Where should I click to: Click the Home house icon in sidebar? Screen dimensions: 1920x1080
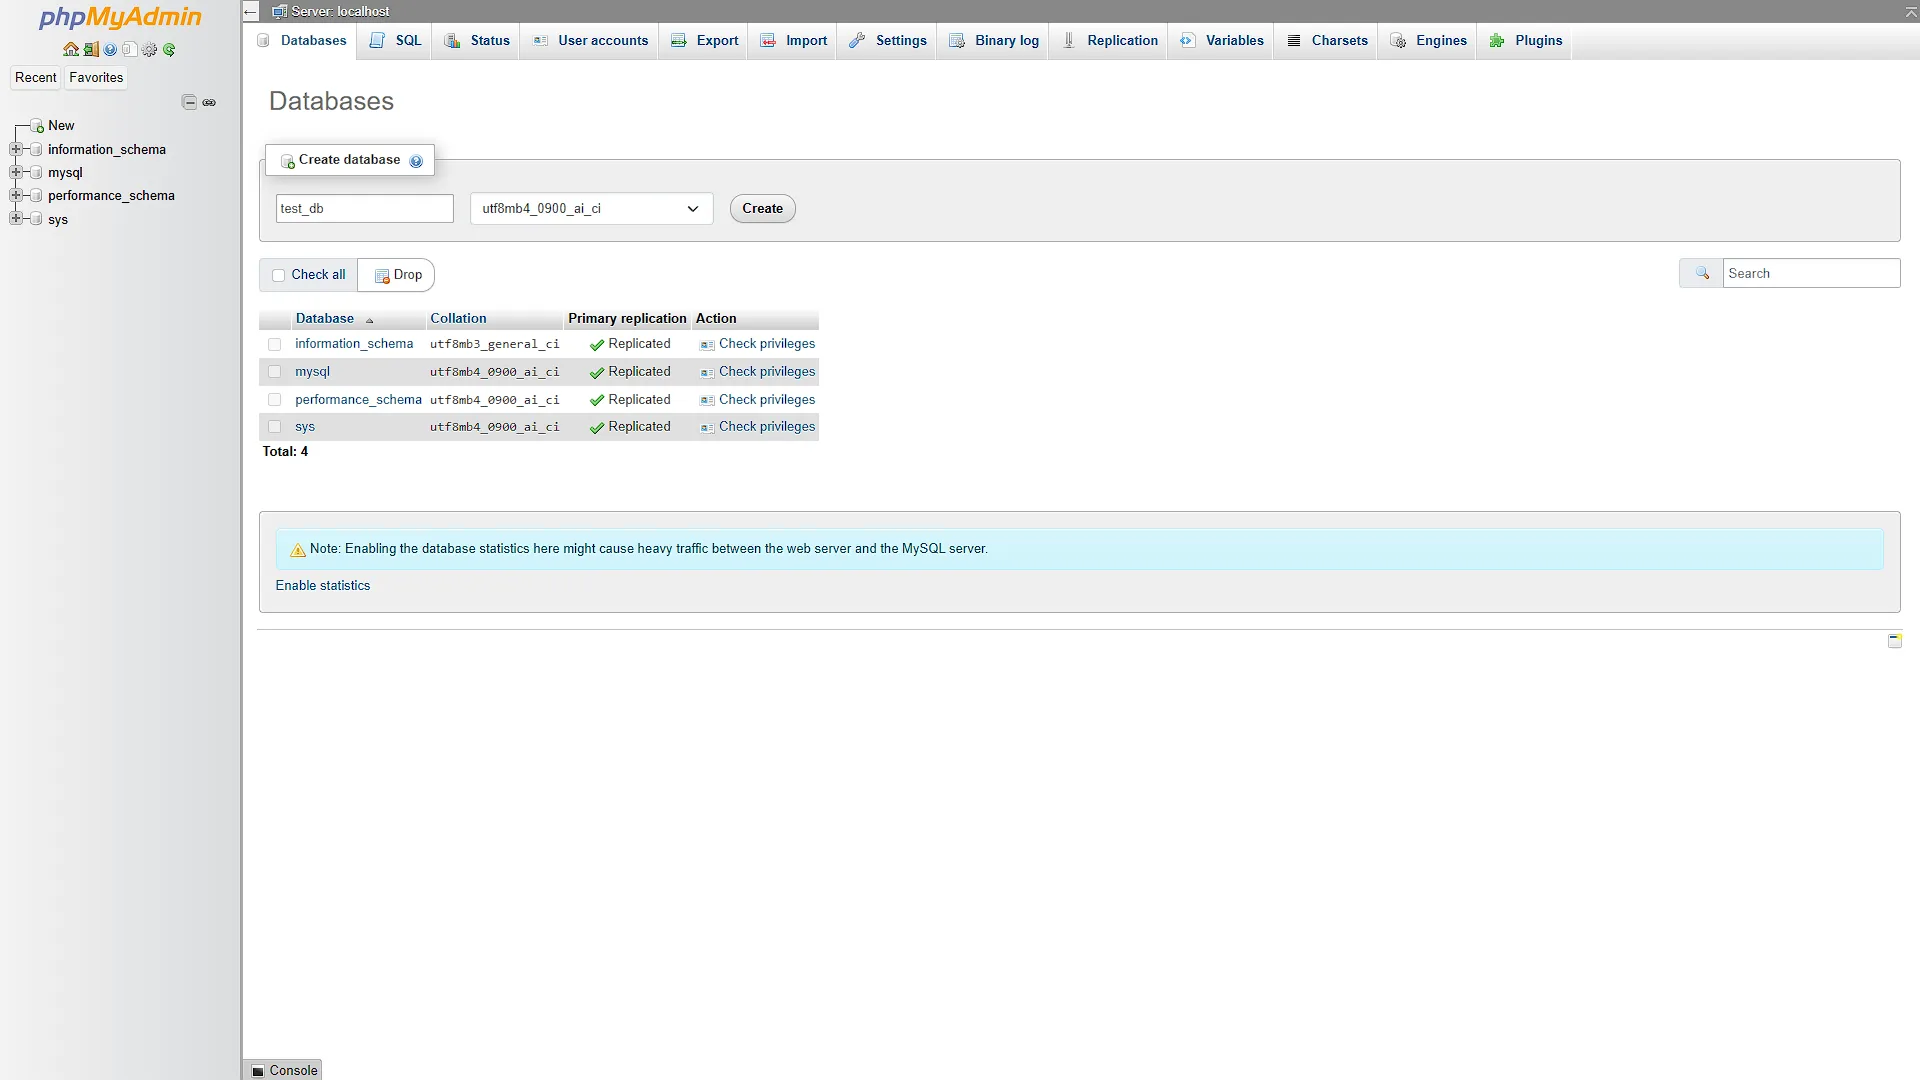coord(71,49)
